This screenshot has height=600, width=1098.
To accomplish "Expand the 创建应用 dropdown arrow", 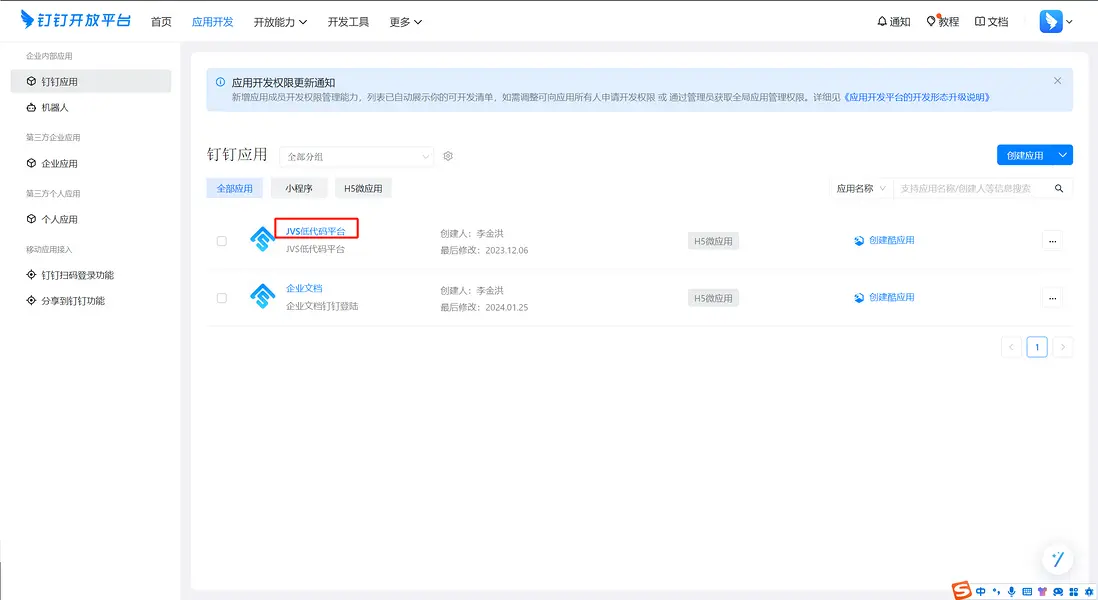I will [1062, 154].
